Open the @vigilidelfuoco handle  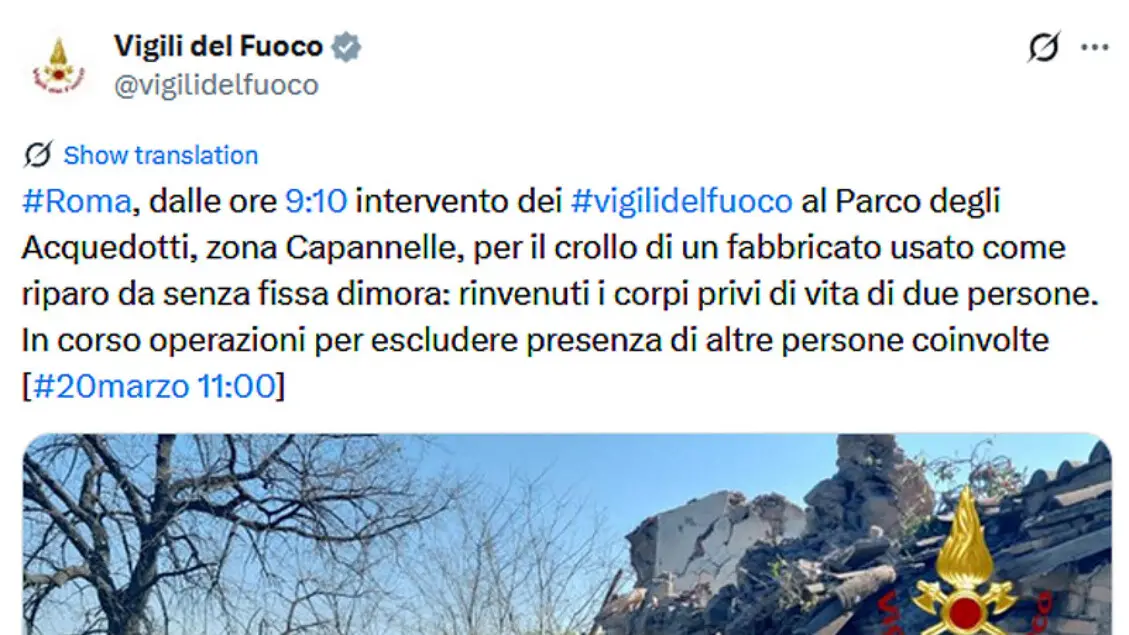(216, 85)
